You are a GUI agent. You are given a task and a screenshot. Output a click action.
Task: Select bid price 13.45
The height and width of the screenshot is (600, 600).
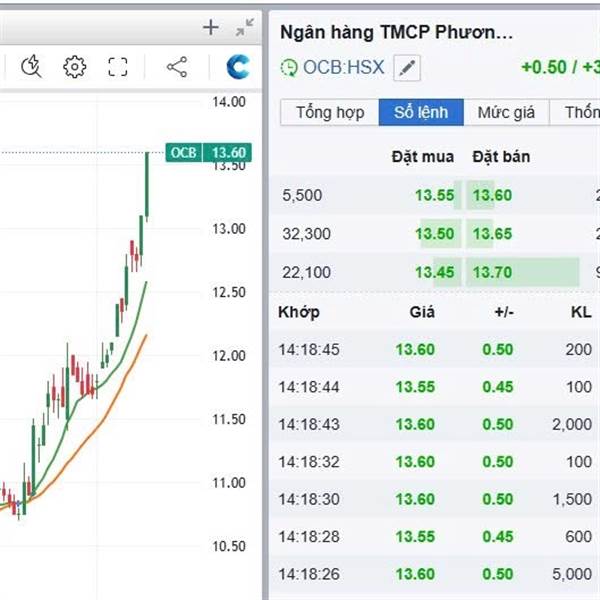point(434,272)
